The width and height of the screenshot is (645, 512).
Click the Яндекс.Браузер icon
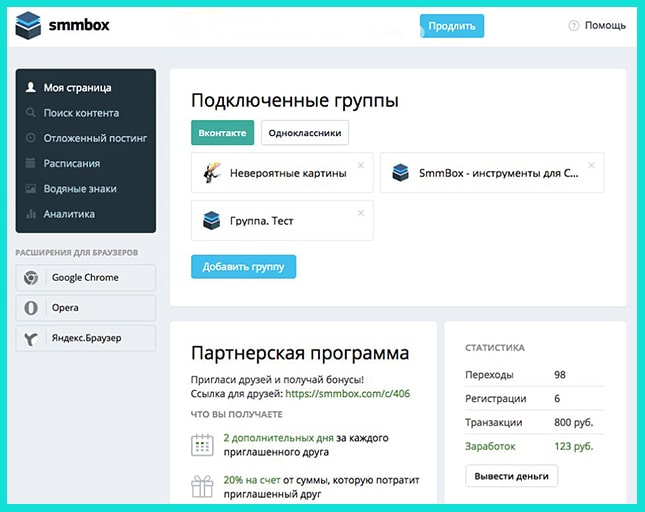tap(31, 338)
